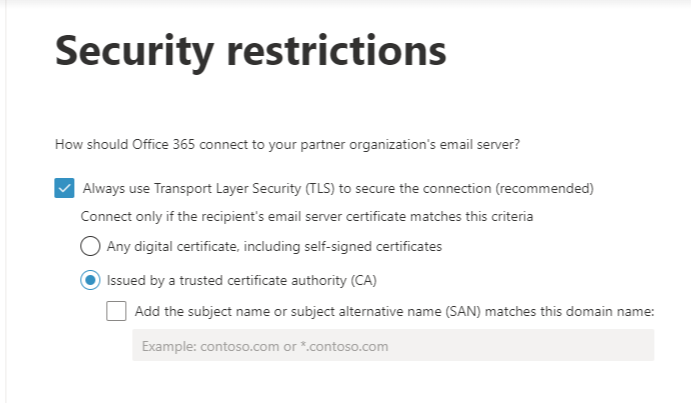This screenshot has width=691, height=403.
Task: Click the Issued by a trusted certificate authority label
Action: 241,280
